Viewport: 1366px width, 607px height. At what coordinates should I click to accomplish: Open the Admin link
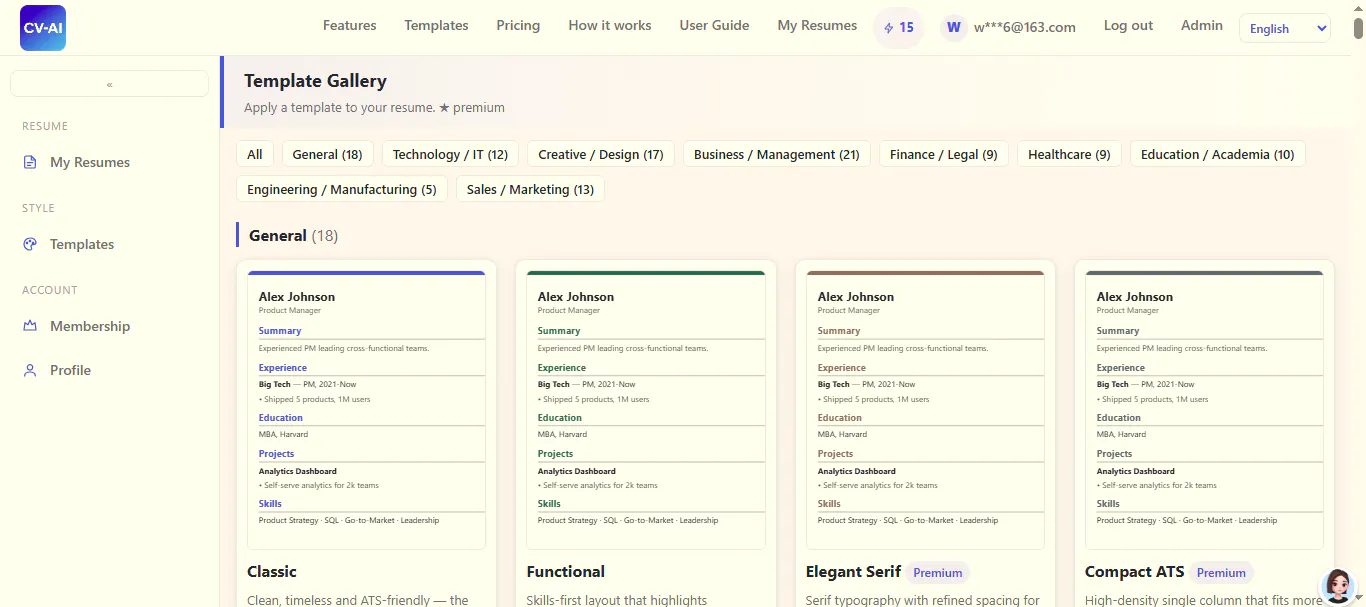(1202, 26)
